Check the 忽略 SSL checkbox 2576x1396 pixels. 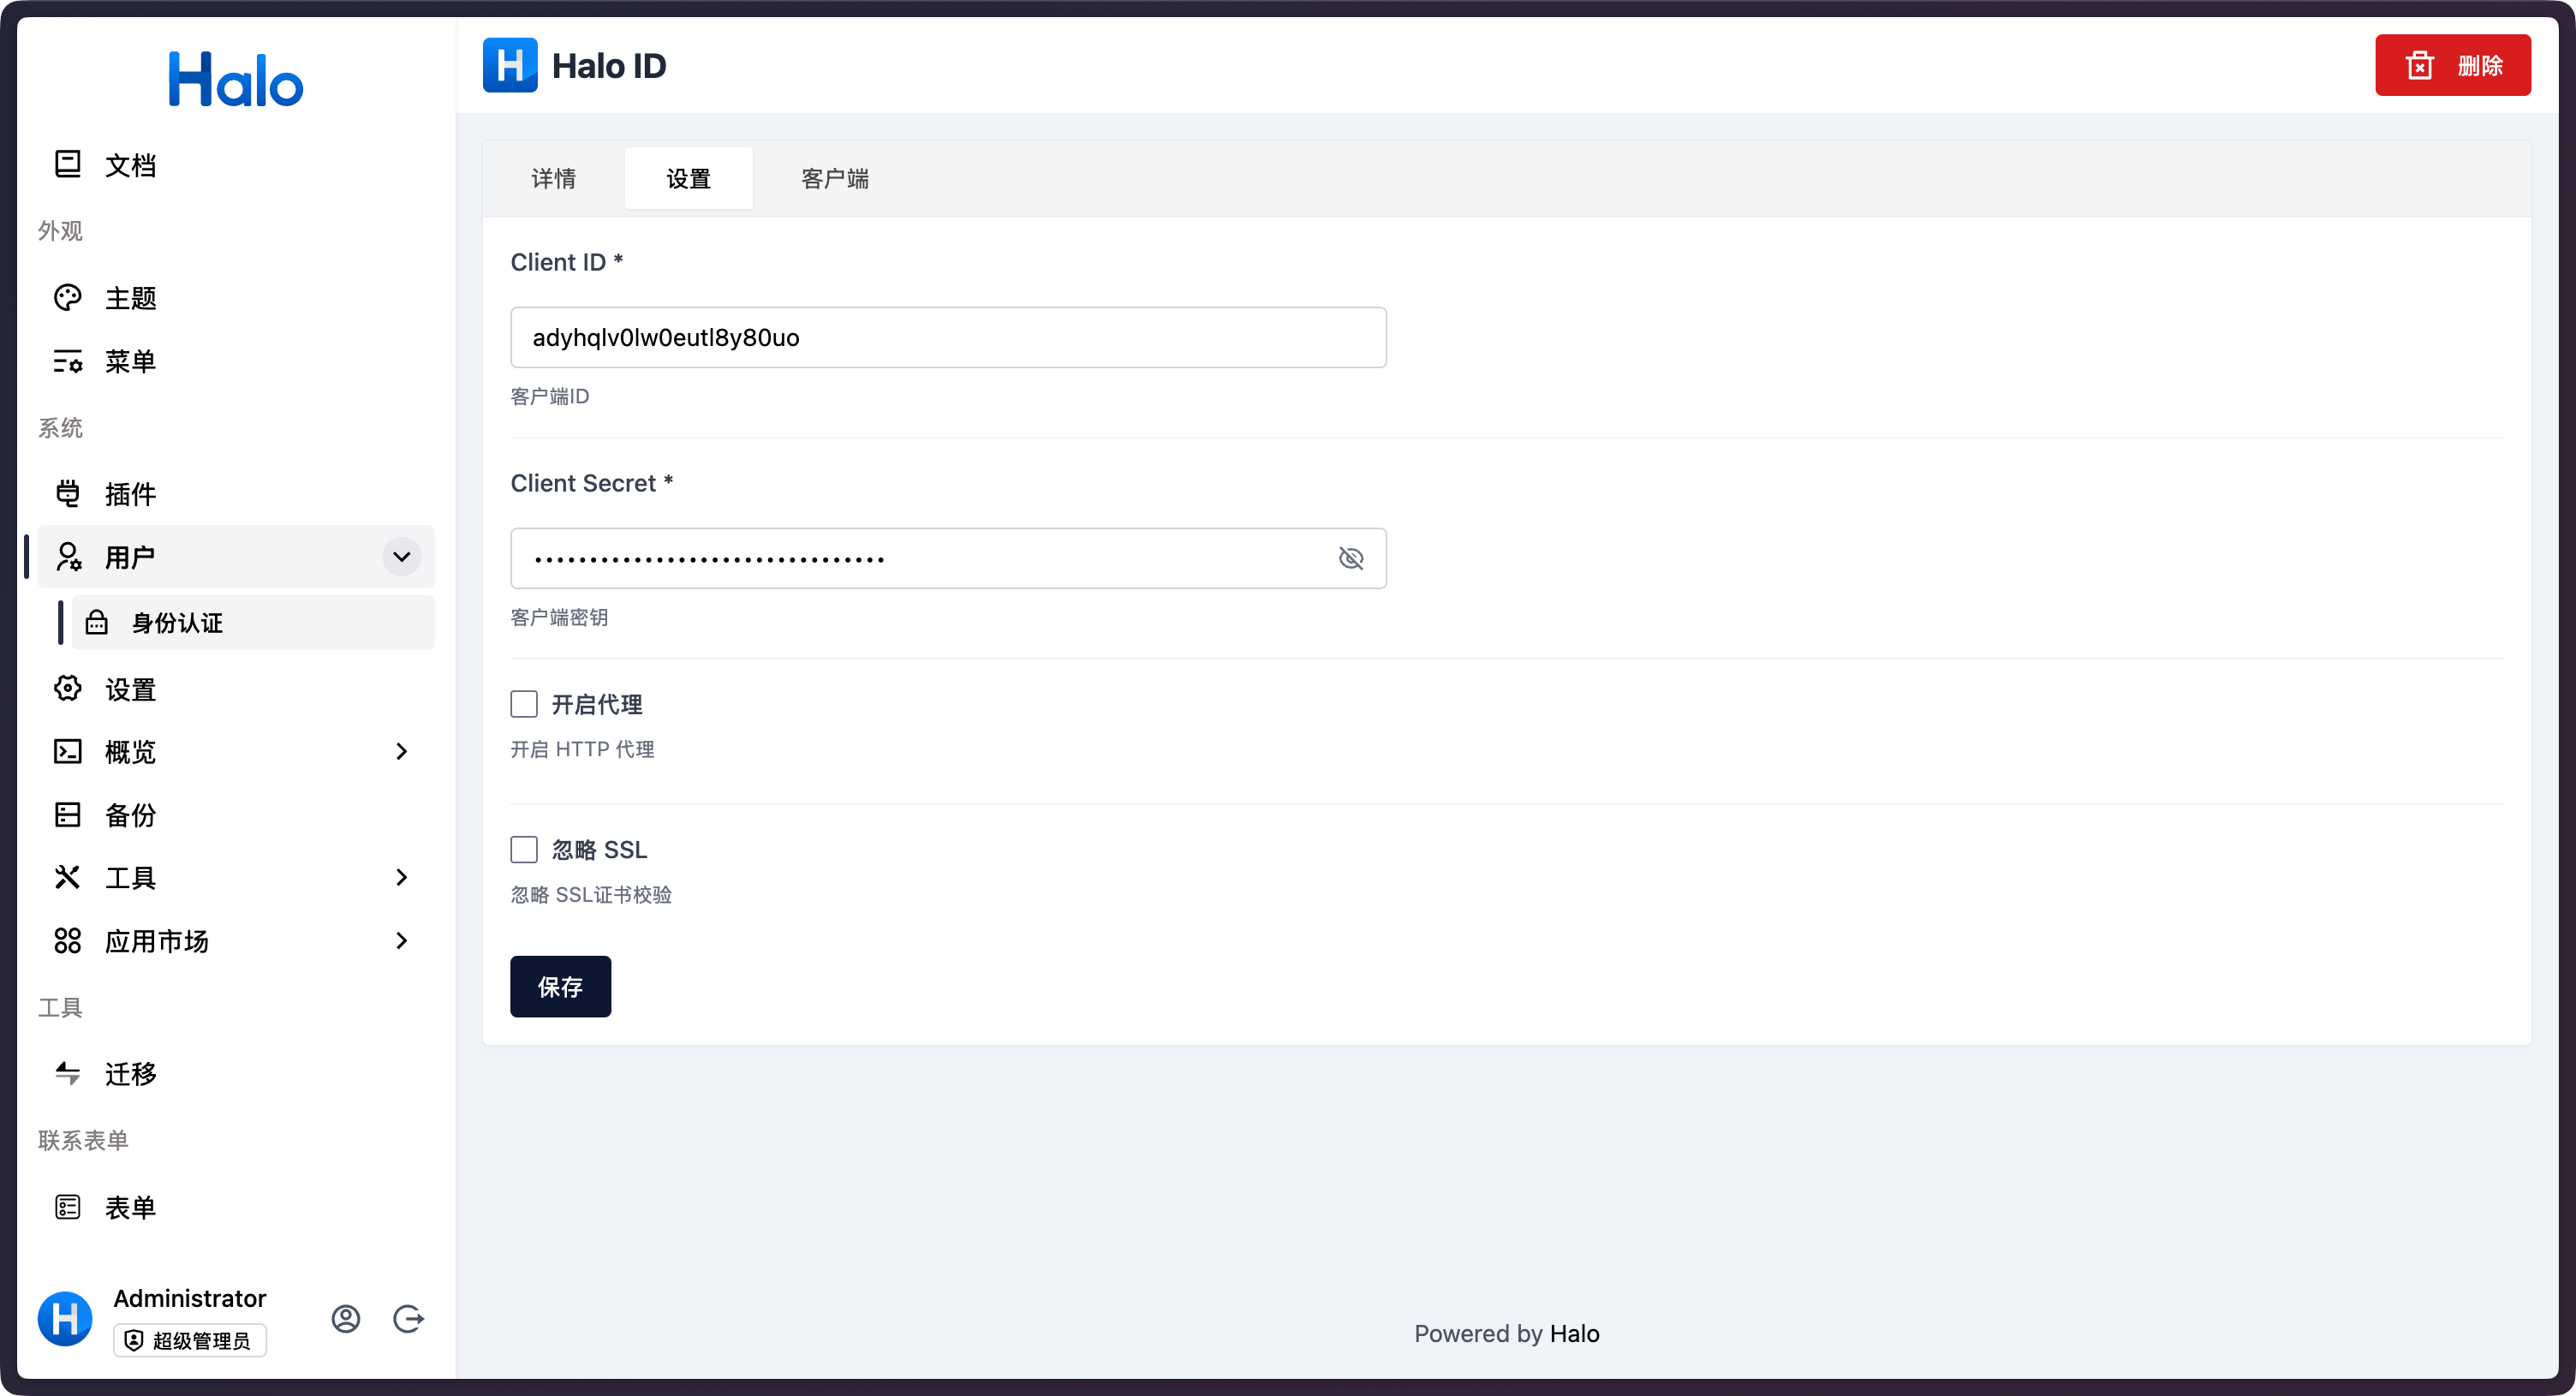pos(524,849)
